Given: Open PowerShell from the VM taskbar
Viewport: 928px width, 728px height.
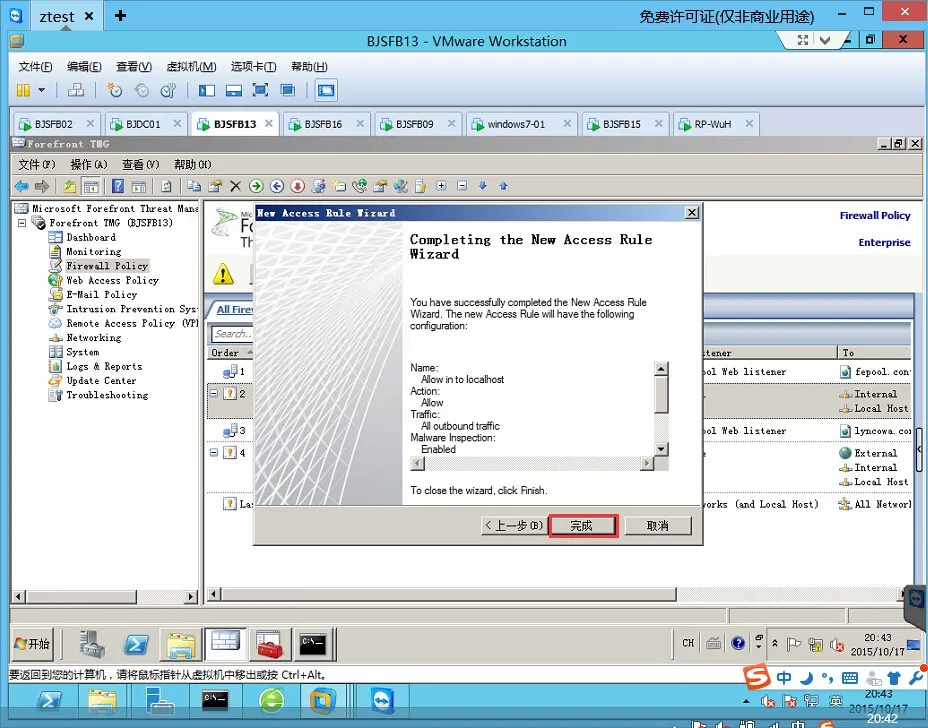Looking at the screenshot, I should (136, 644).
